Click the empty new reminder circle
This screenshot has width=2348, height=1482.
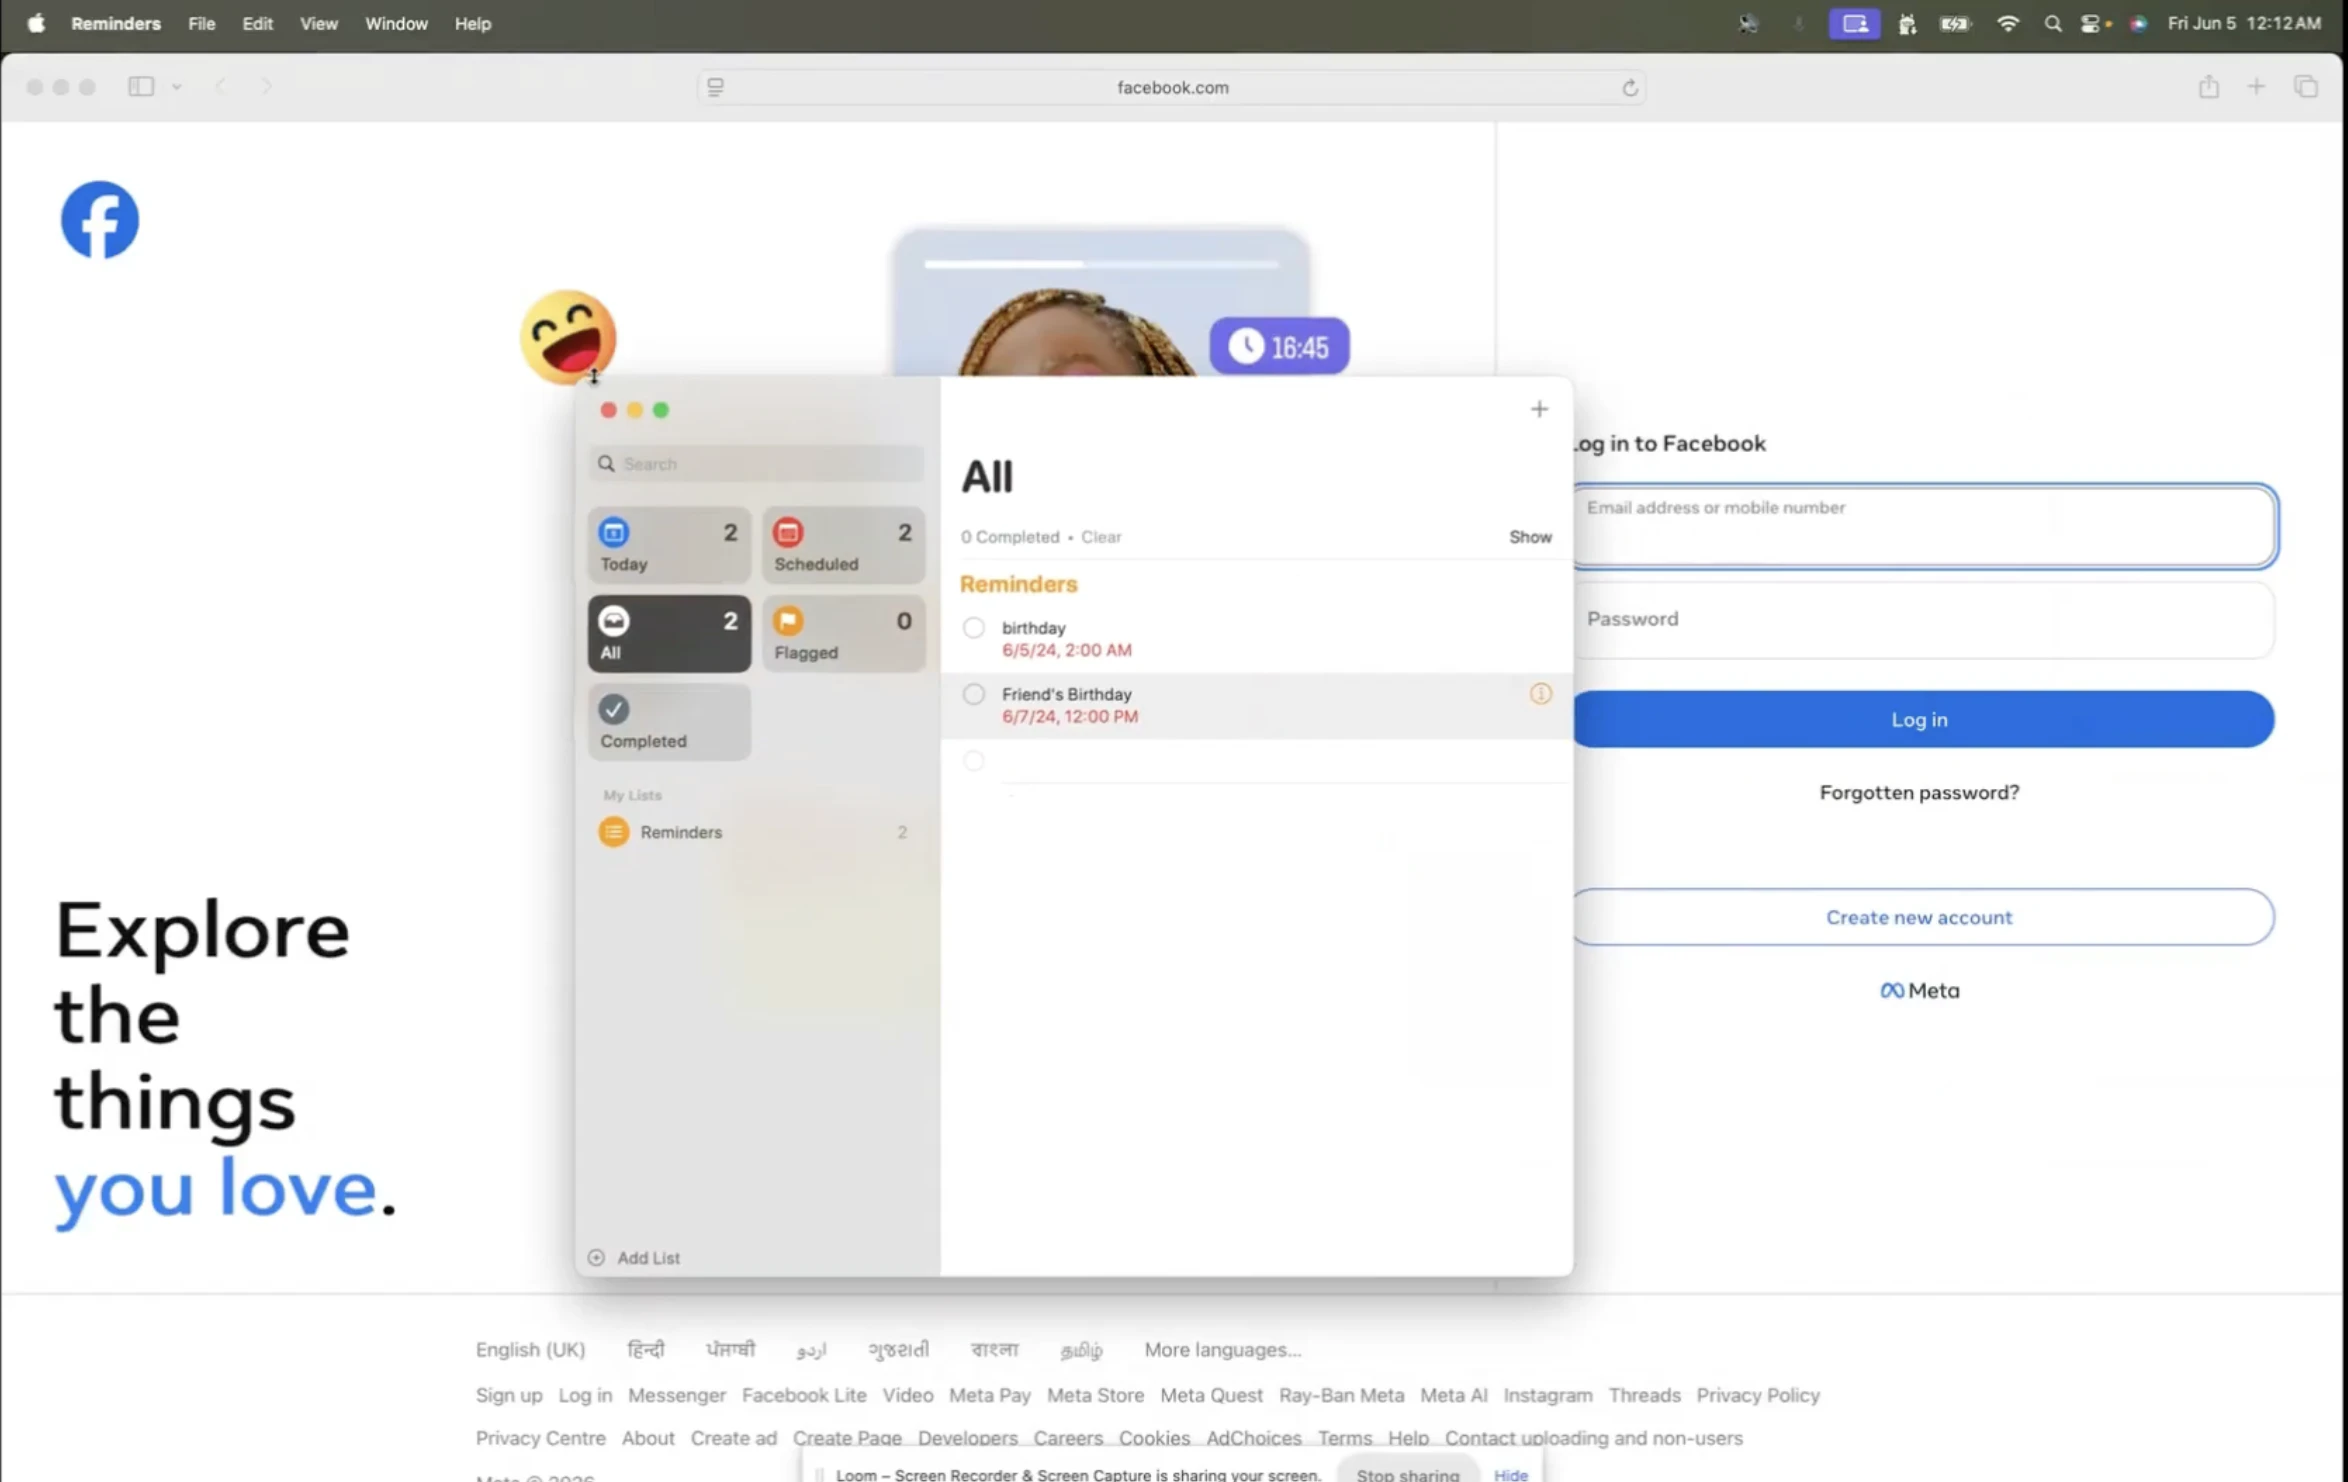(x=973, y=761)
